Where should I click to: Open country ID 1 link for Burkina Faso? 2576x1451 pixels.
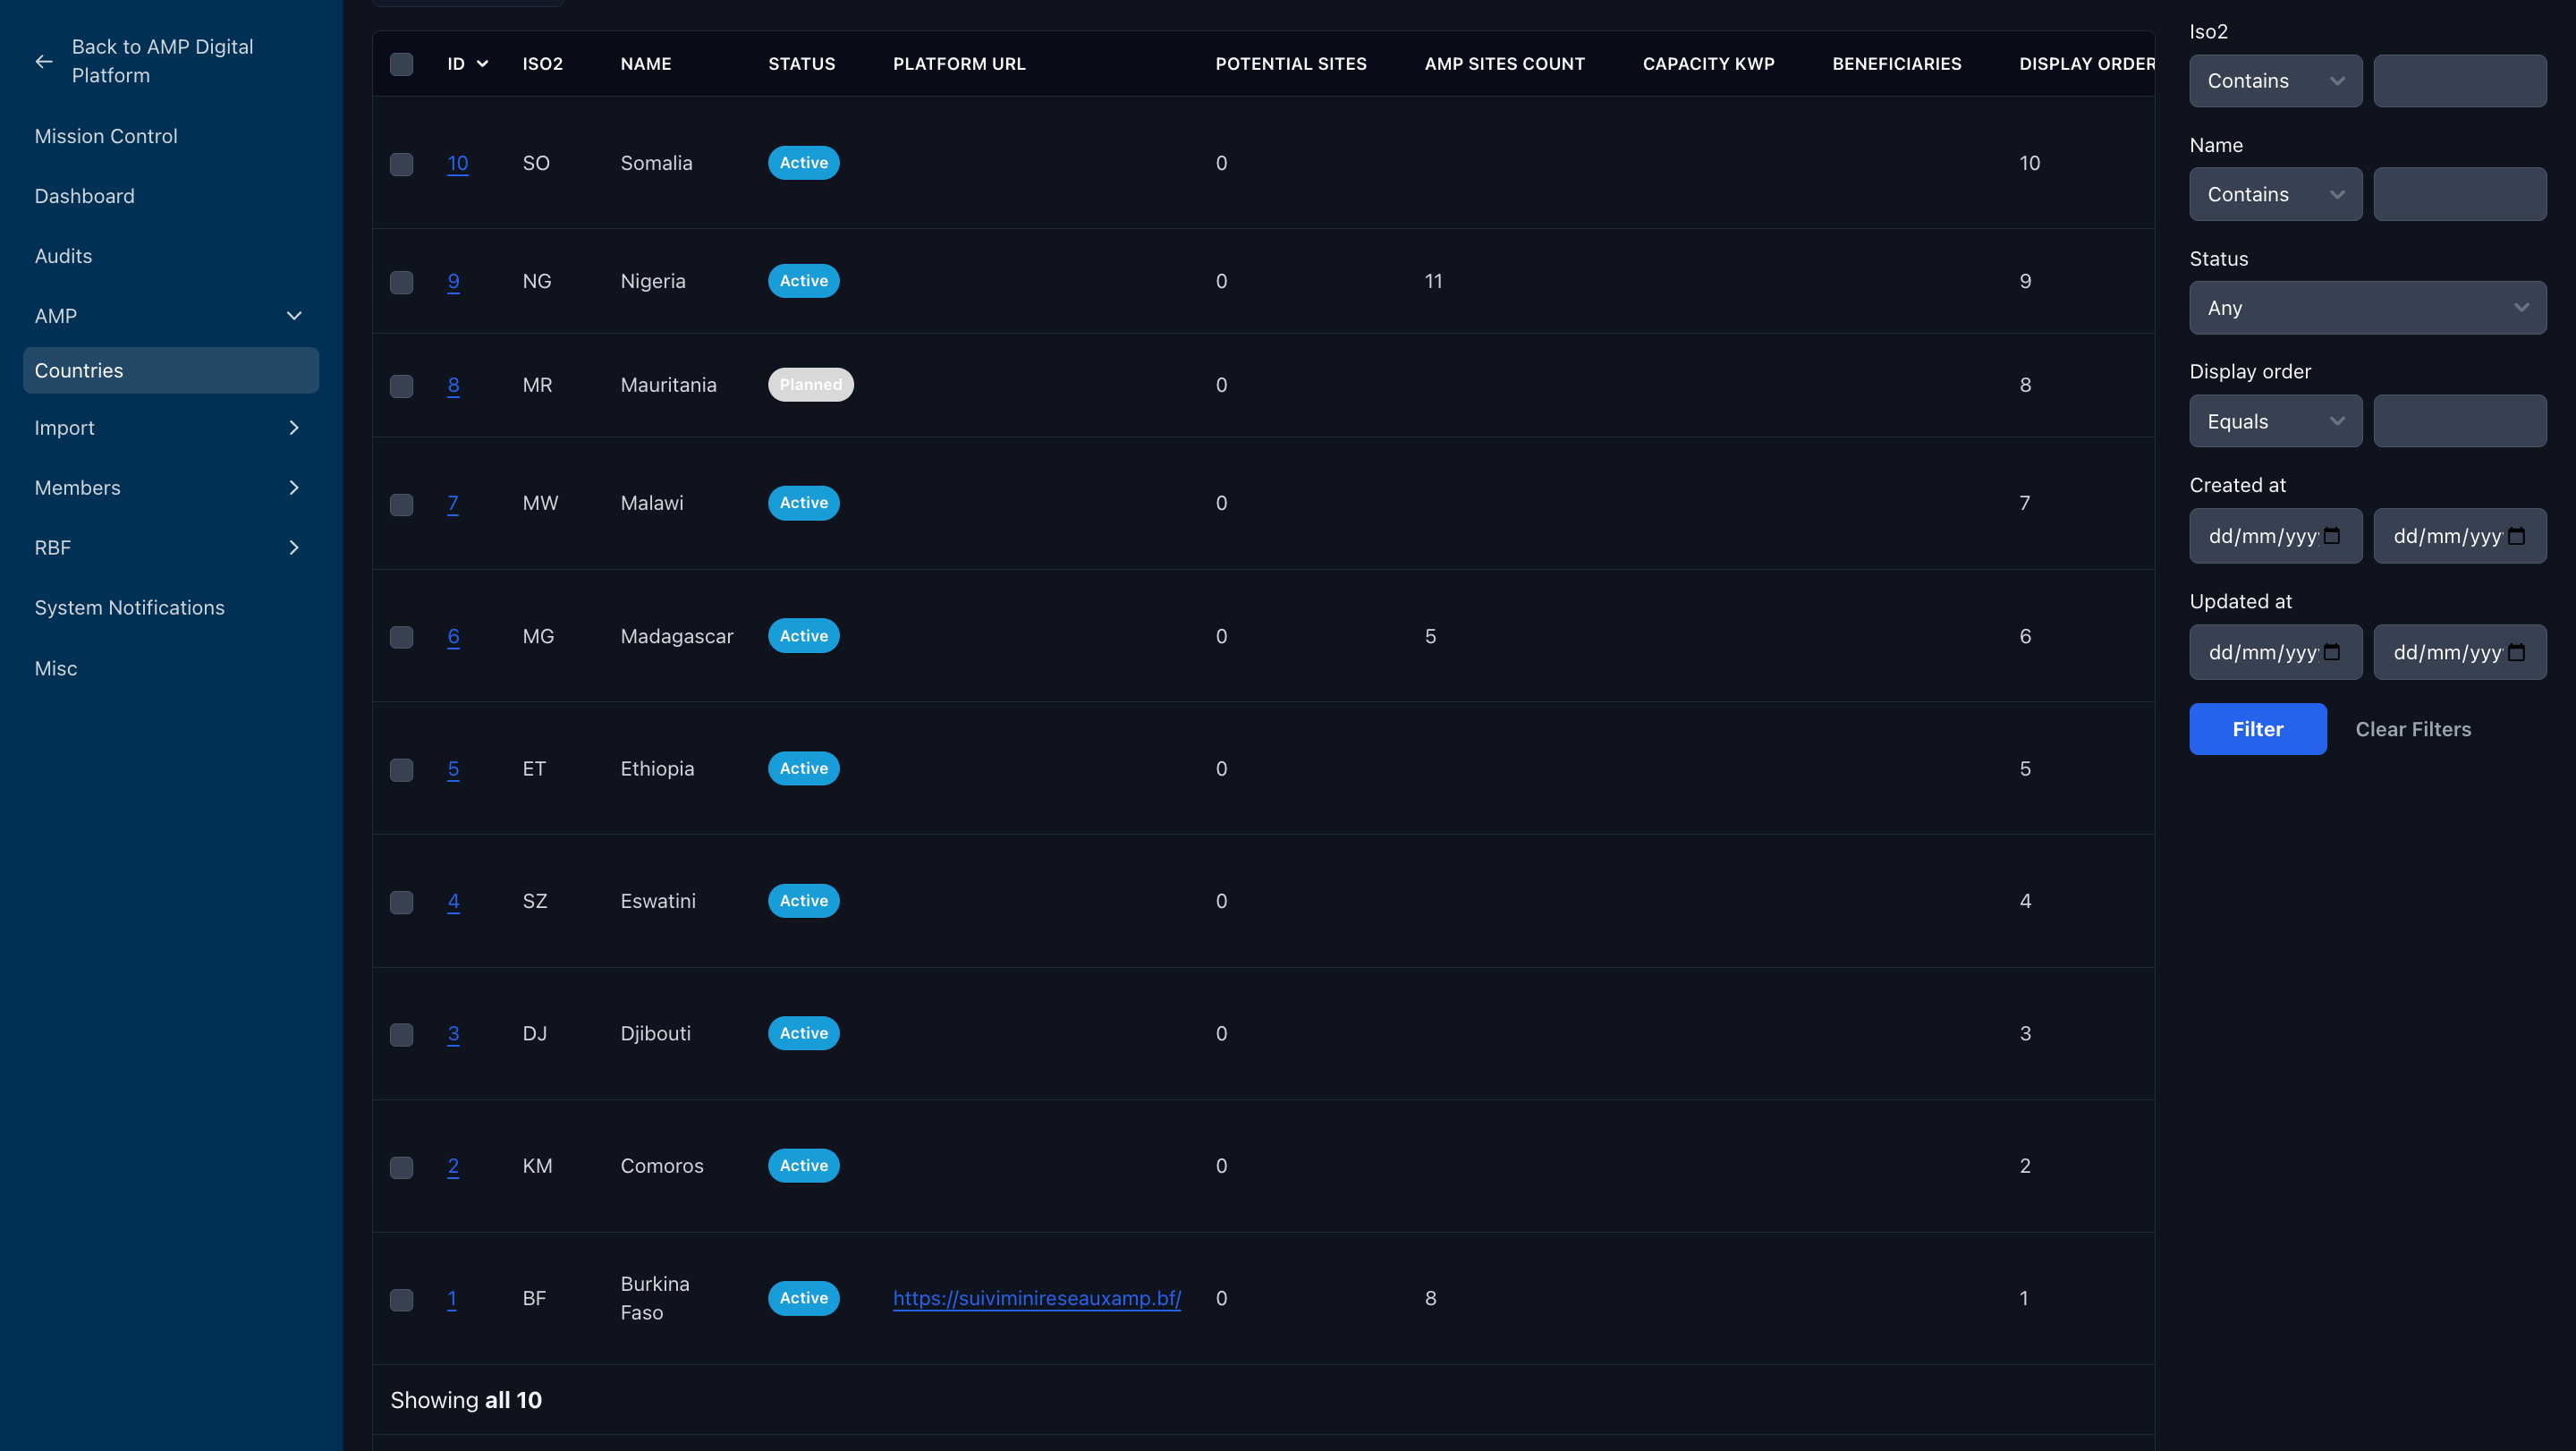(451, 1298)
